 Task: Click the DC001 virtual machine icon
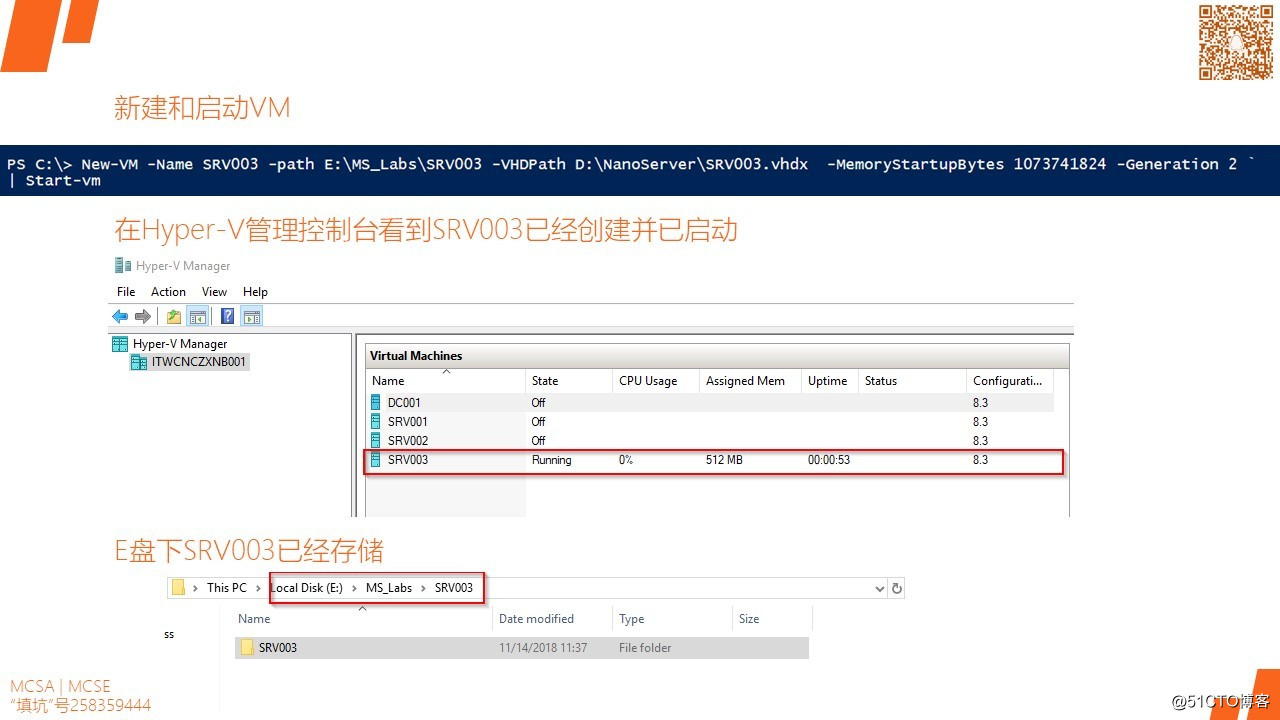point(376,402)
